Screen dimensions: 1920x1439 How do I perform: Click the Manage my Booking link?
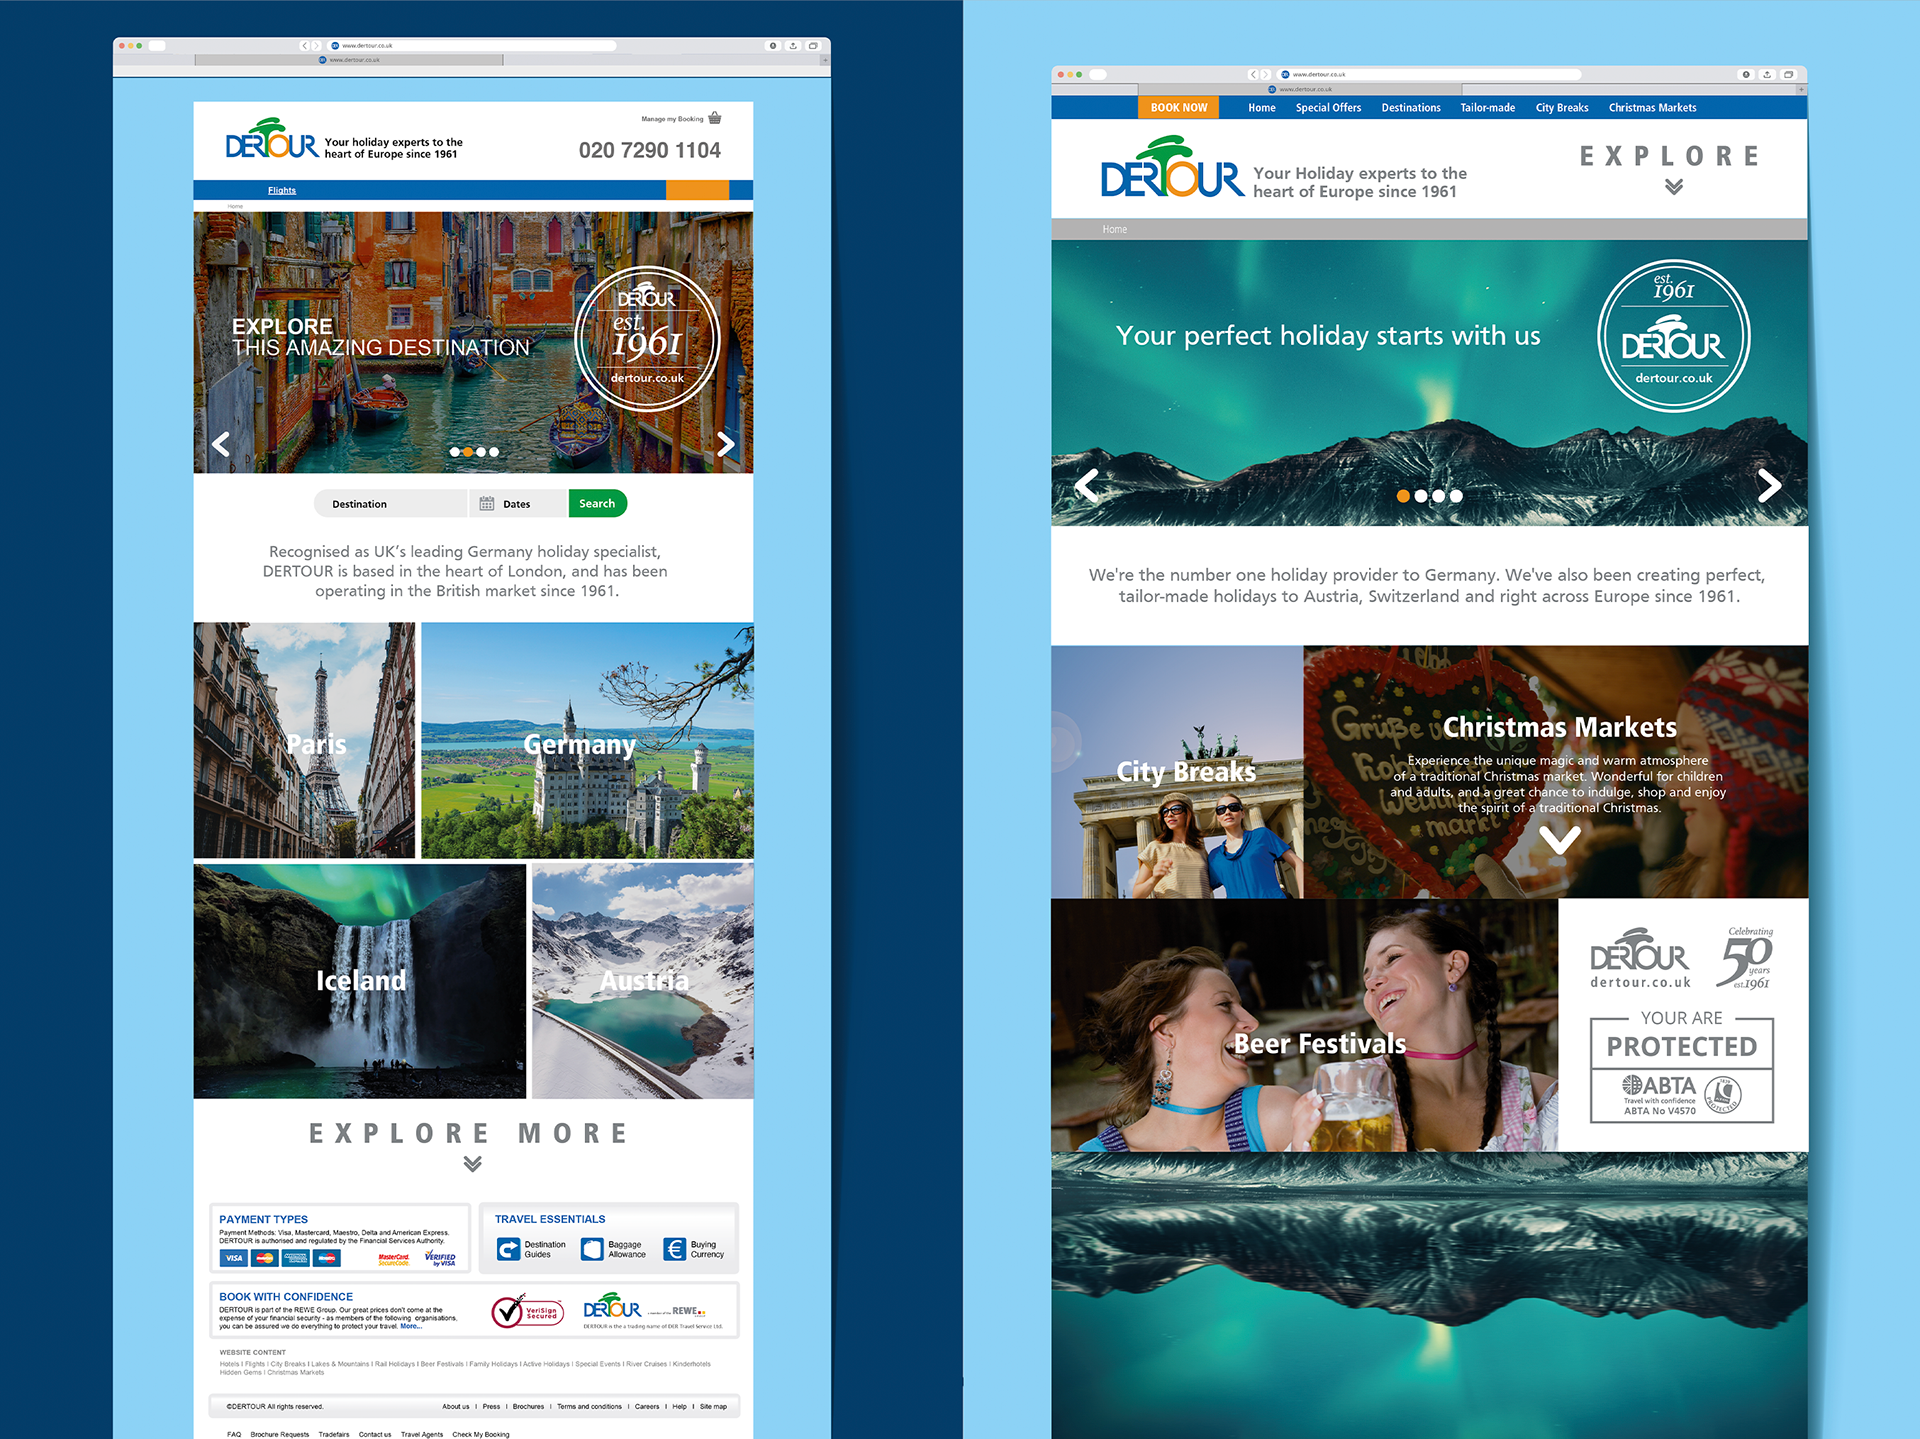672,119
